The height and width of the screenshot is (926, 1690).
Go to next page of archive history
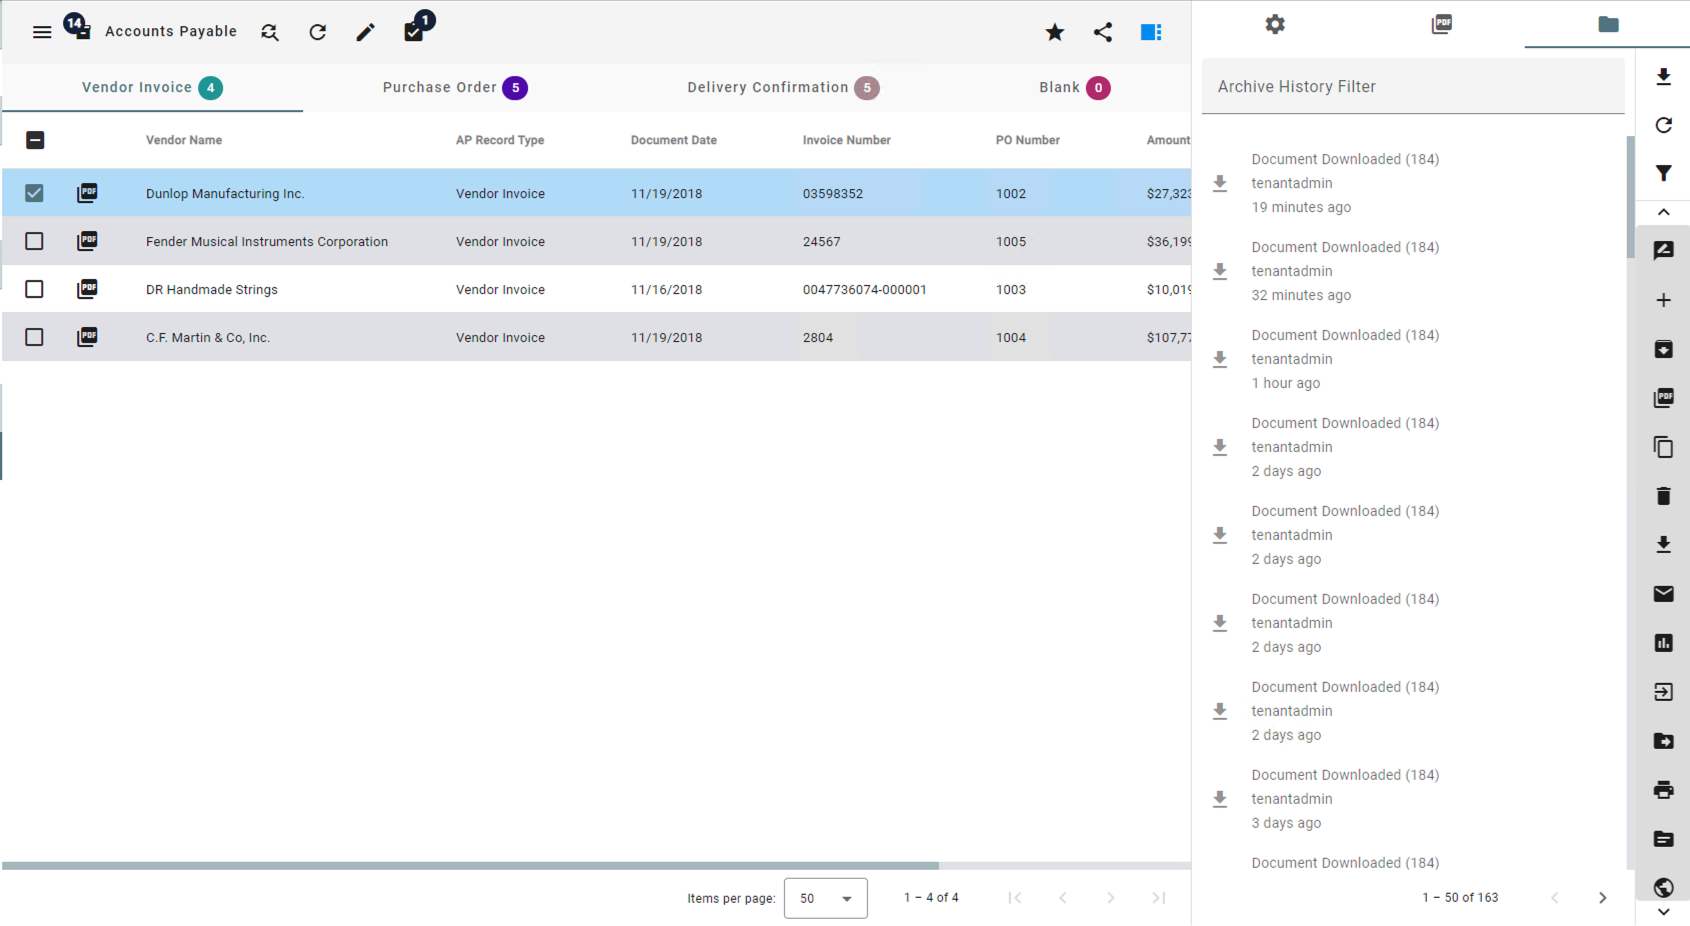coord(1602,898)
